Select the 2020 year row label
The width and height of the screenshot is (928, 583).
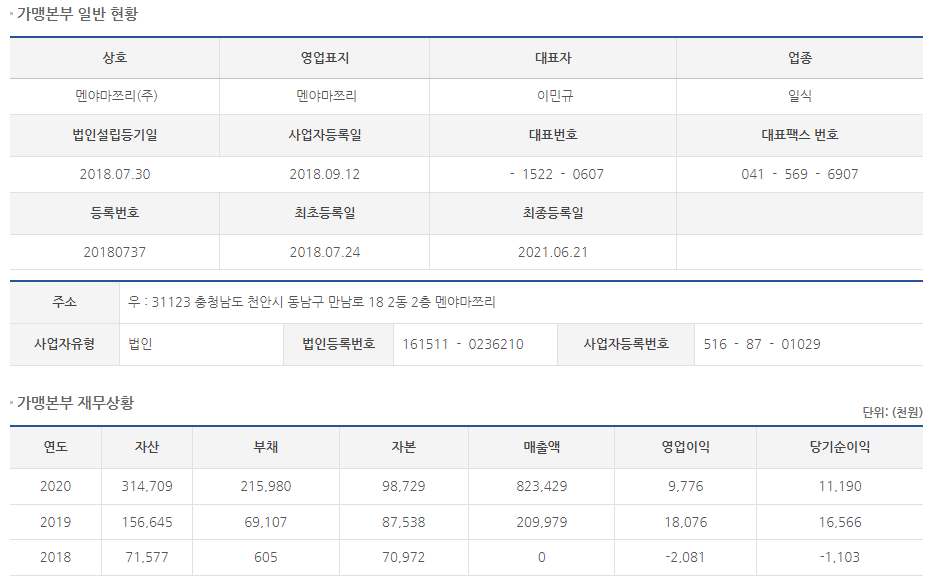(x=56, y=487)
